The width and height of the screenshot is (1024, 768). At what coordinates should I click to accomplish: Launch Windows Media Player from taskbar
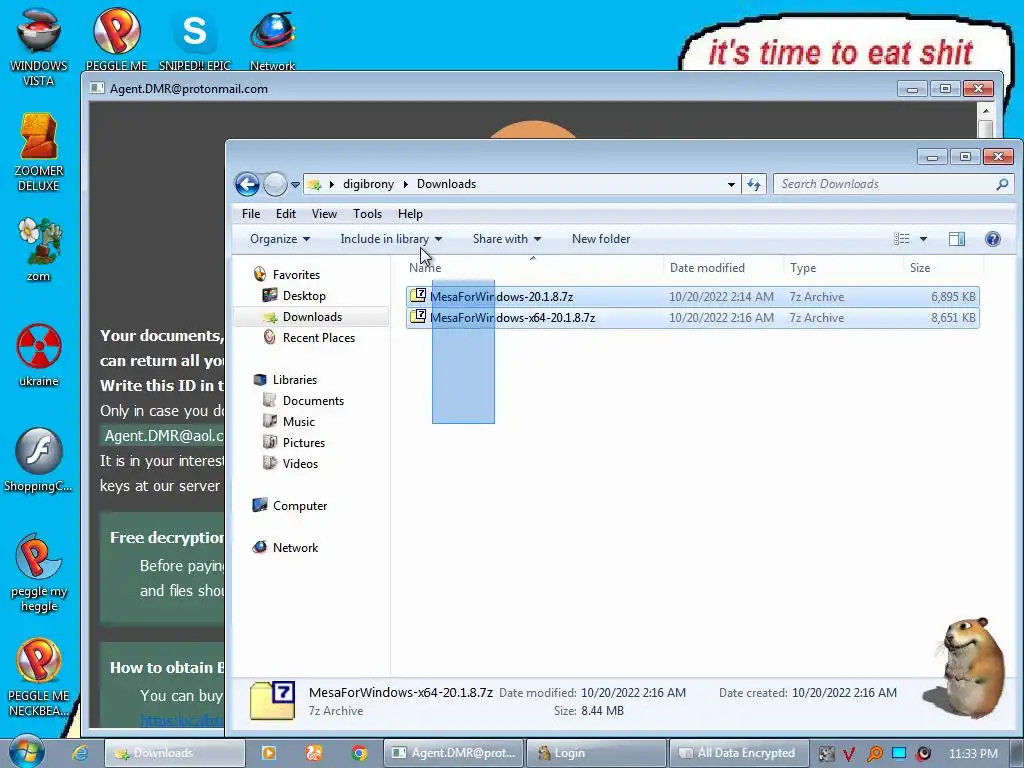click(268, 753)
